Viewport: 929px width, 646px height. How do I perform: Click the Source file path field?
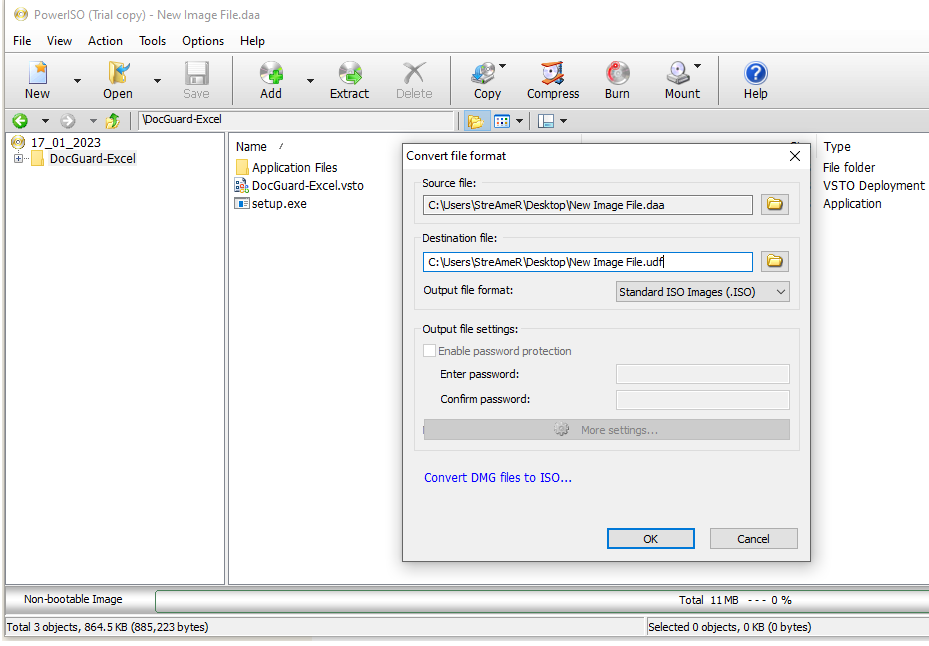(x=588, y=205)
